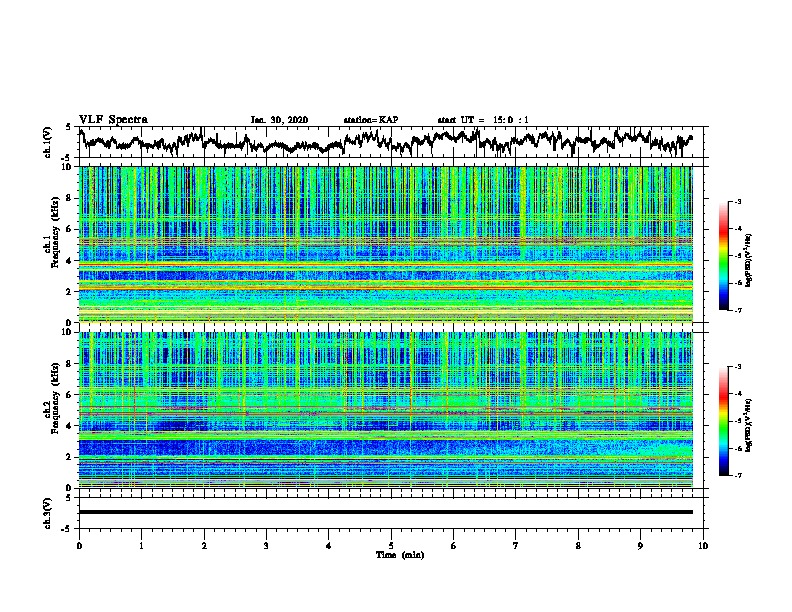Click the time axis tick label '0'

79,546
